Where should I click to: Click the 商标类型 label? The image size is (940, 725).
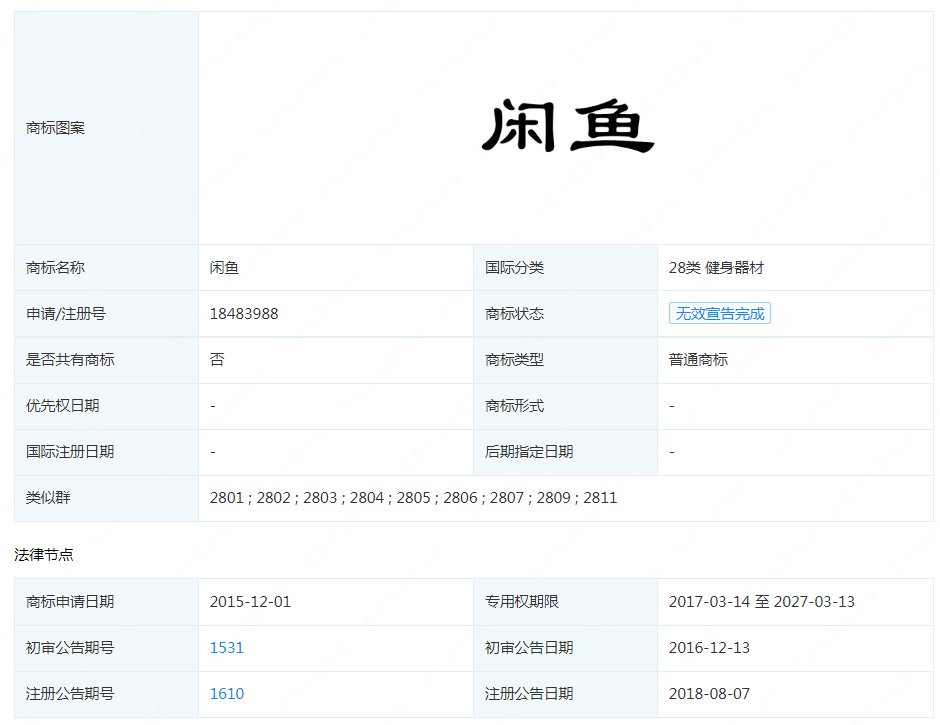click(514, 360)
